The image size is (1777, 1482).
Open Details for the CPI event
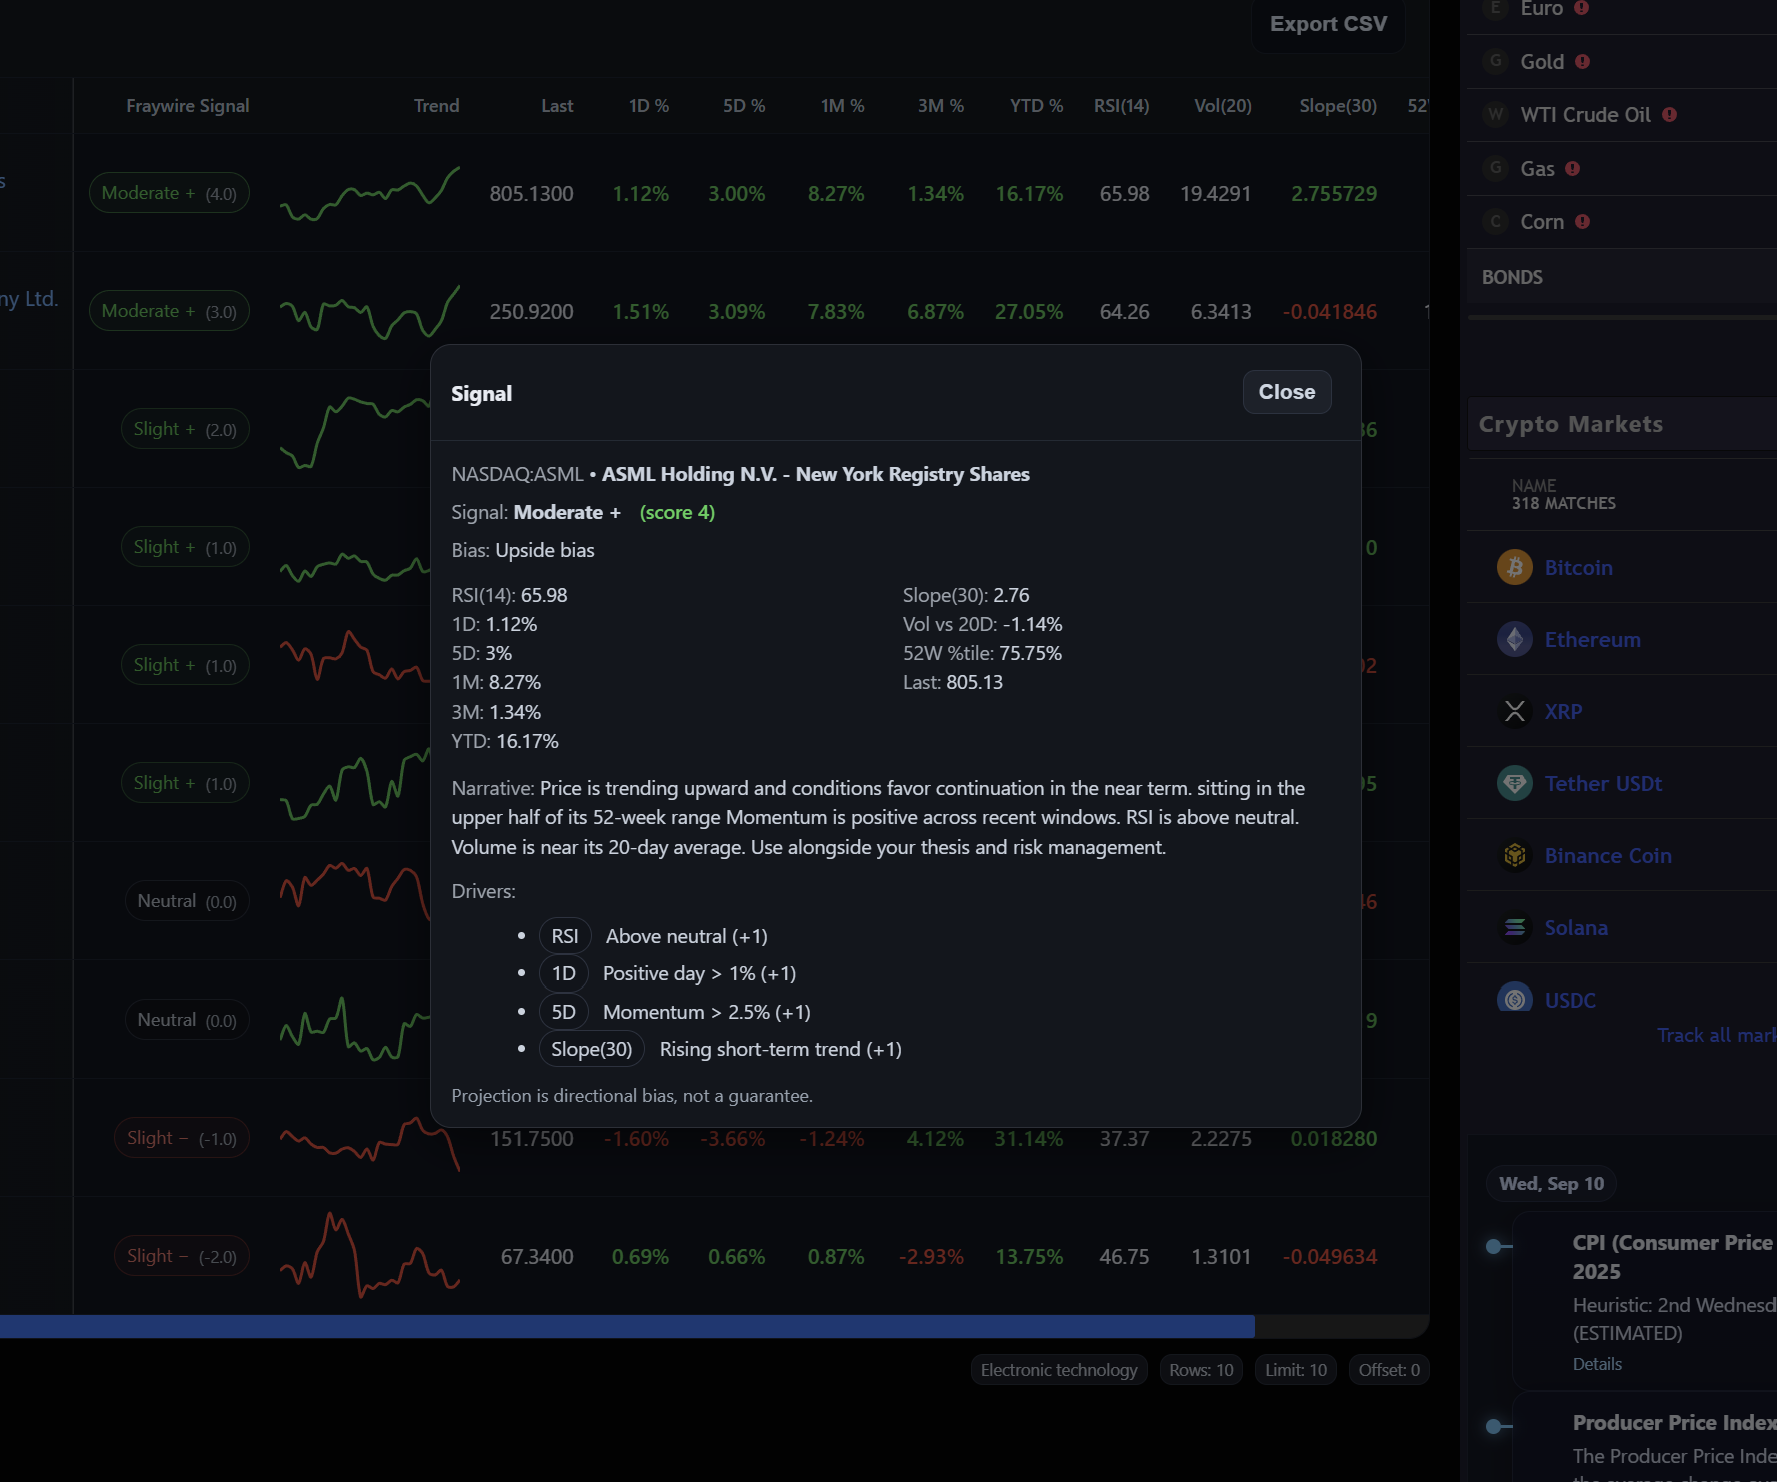pos(1597,1364)
